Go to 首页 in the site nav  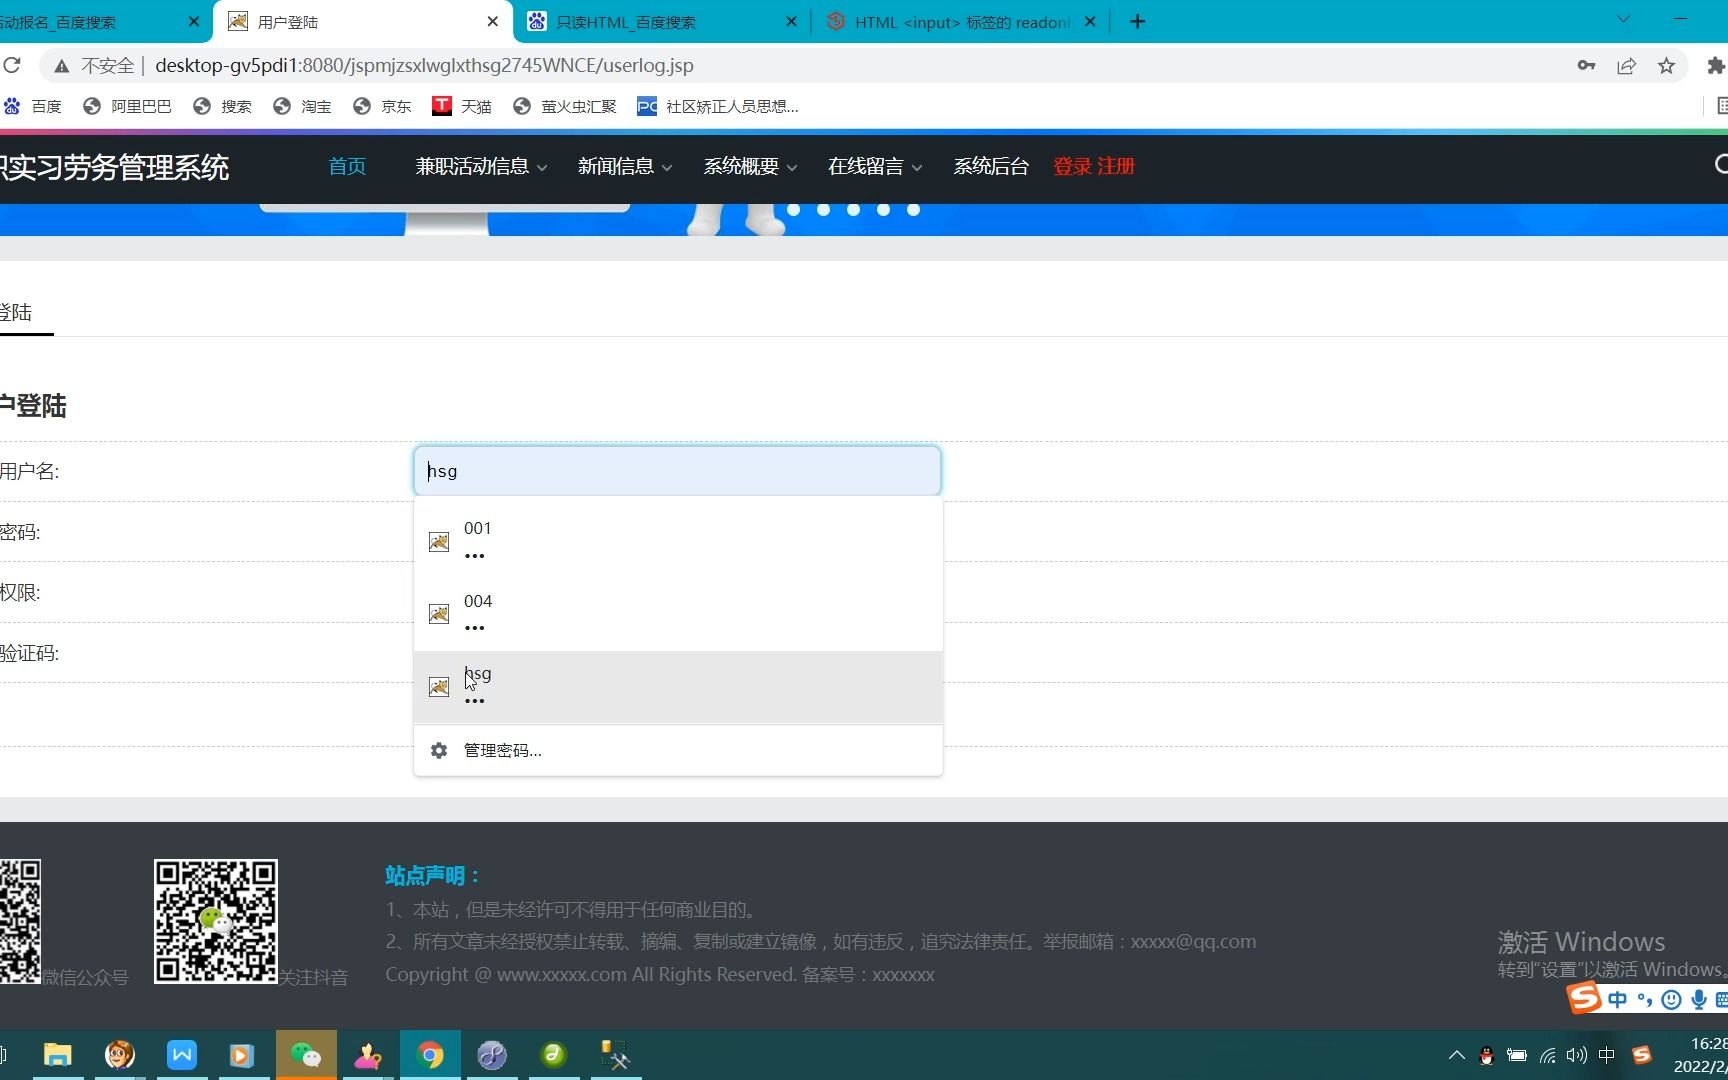pyautogui.click(x=347, y=166)
